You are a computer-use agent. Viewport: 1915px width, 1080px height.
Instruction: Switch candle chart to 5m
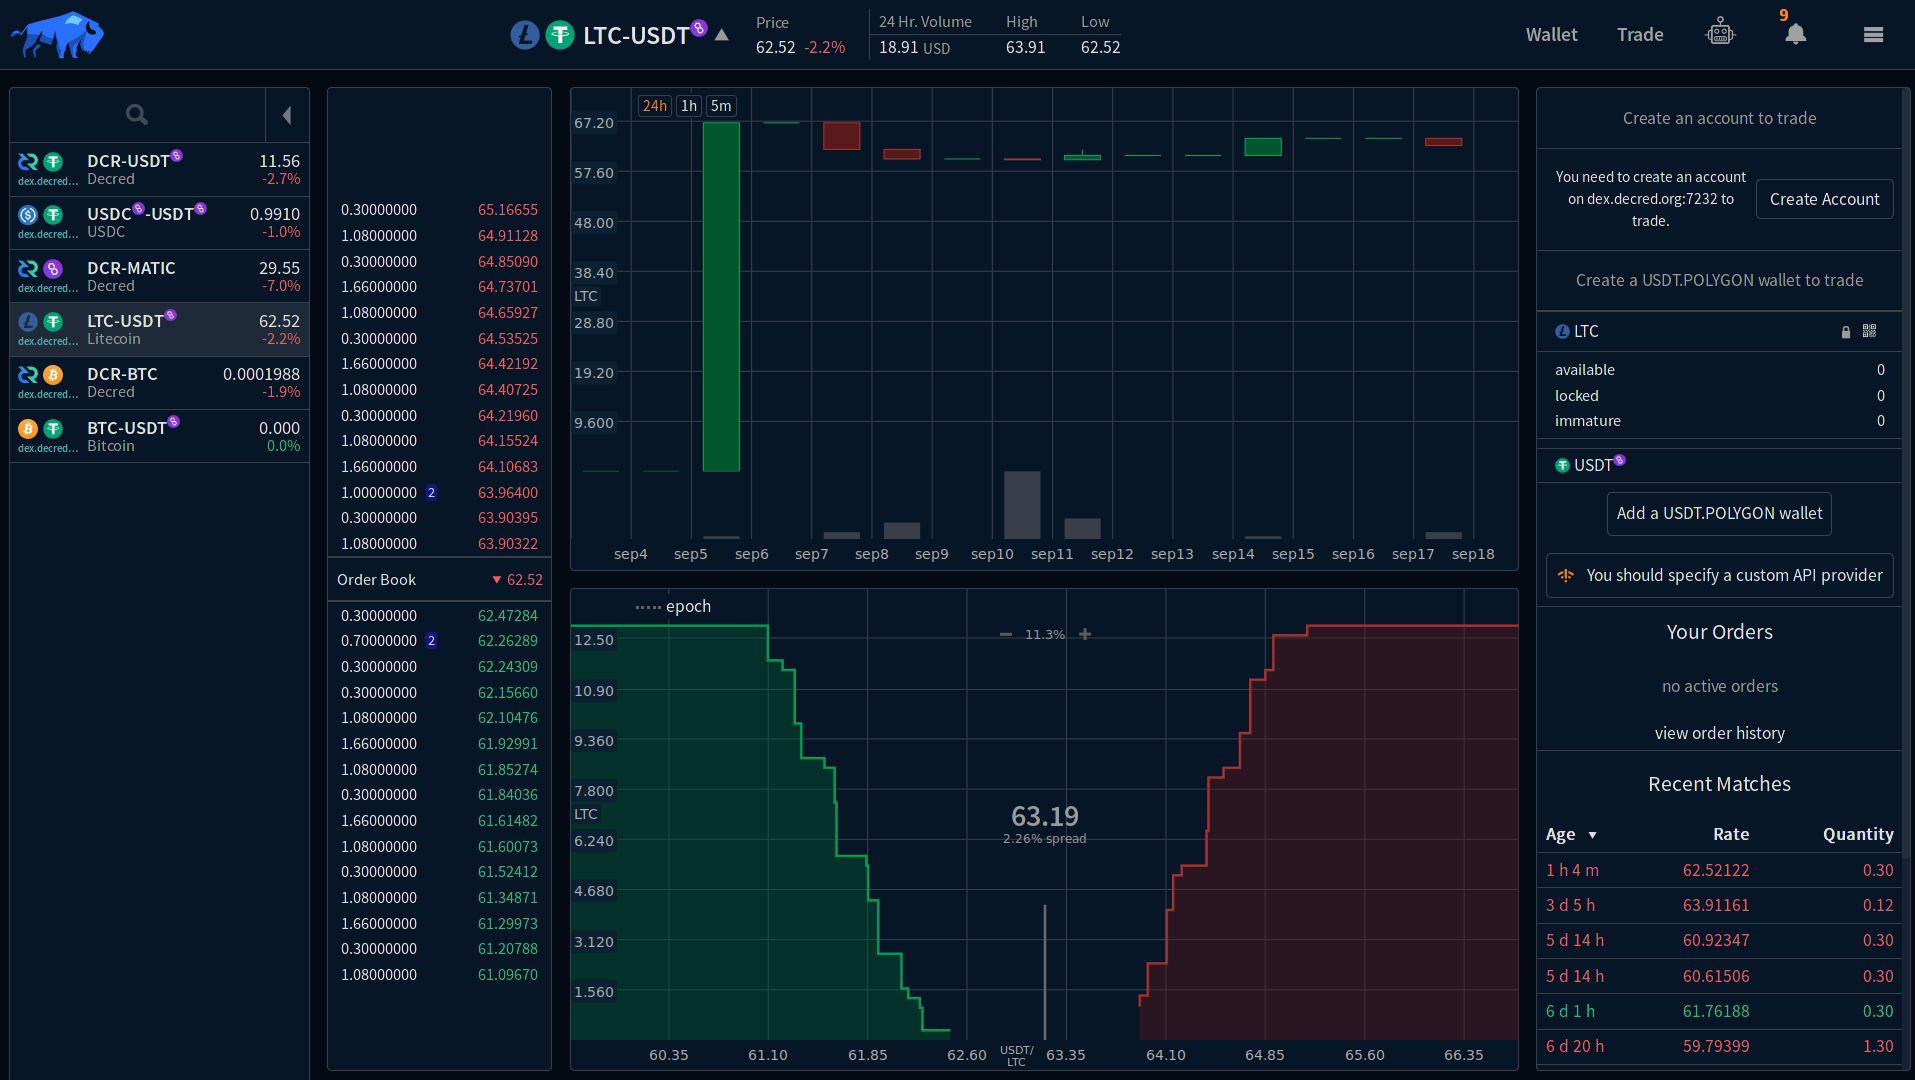pyautogui.click(x=721, y=106)
